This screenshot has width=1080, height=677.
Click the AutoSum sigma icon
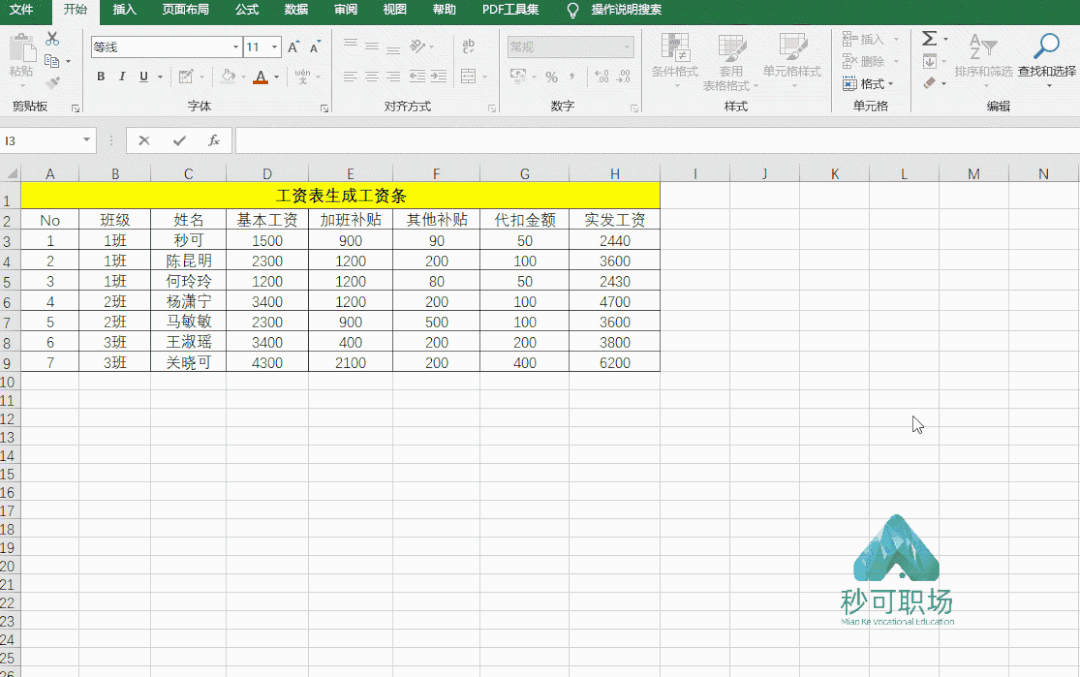(929, 39)
